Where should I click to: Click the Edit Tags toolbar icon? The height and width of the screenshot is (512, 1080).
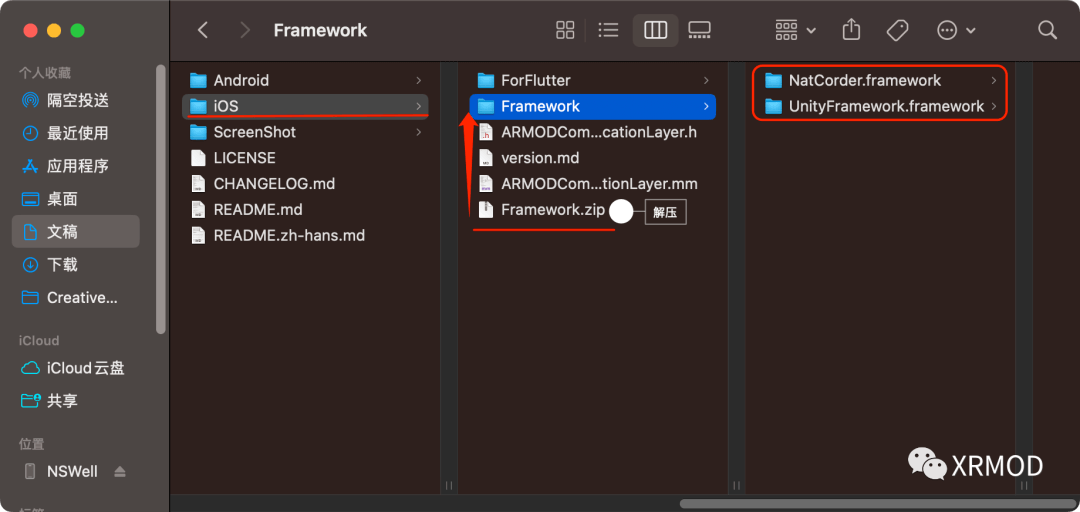click(897, 30)
